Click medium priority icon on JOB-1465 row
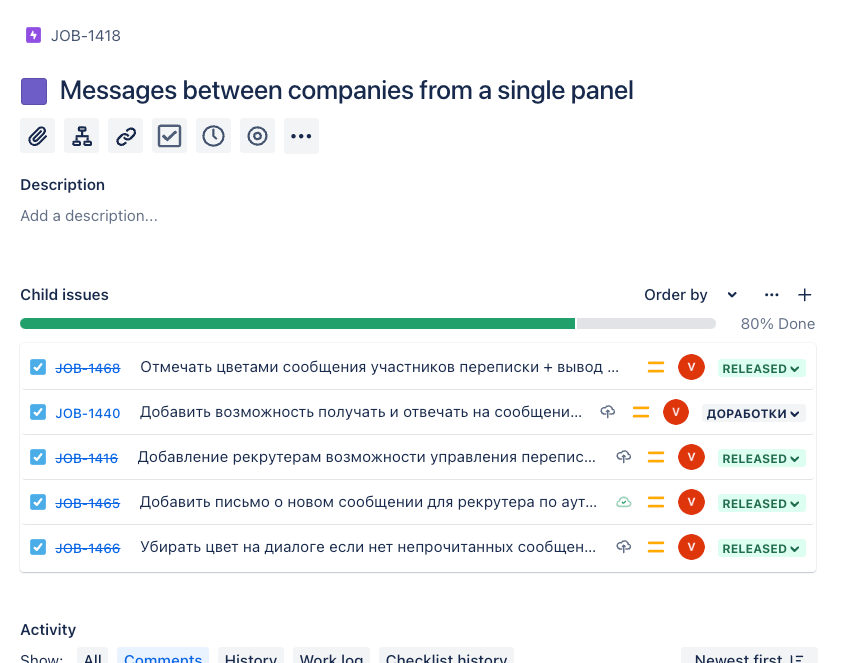Image resolution: width=844 pixels, height=663 pixels. (x=656, y=502)
